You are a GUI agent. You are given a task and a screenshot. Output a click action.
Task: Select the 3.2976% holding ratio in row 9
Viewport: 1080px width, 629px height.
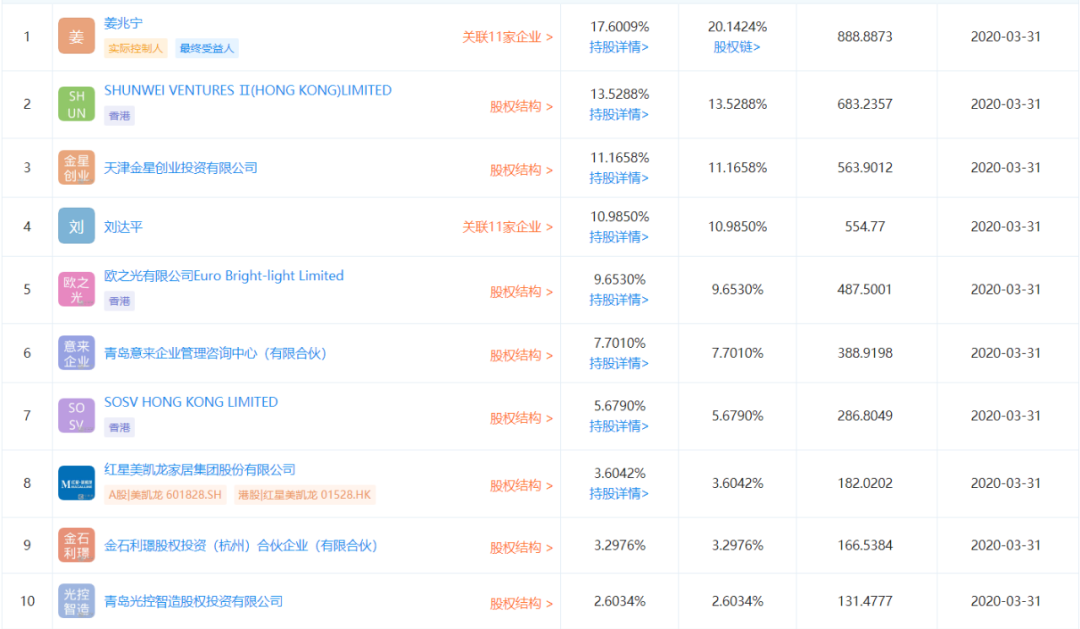(x=620, y=545)
